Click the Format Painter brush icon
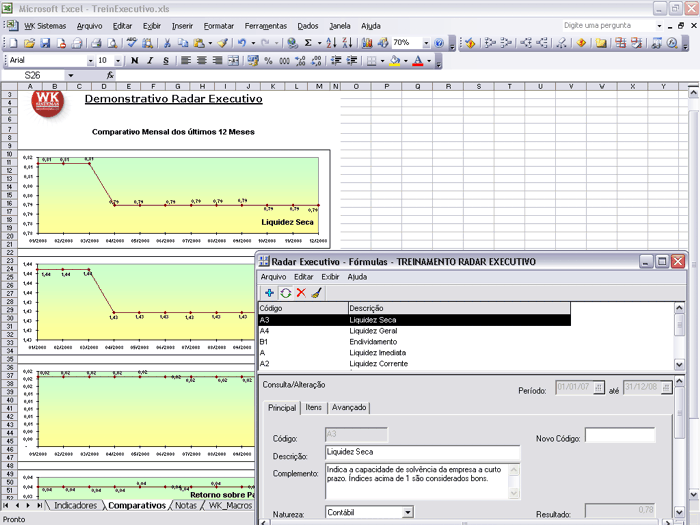The height and width of the screenshot is (525, 700). (223, 44)
